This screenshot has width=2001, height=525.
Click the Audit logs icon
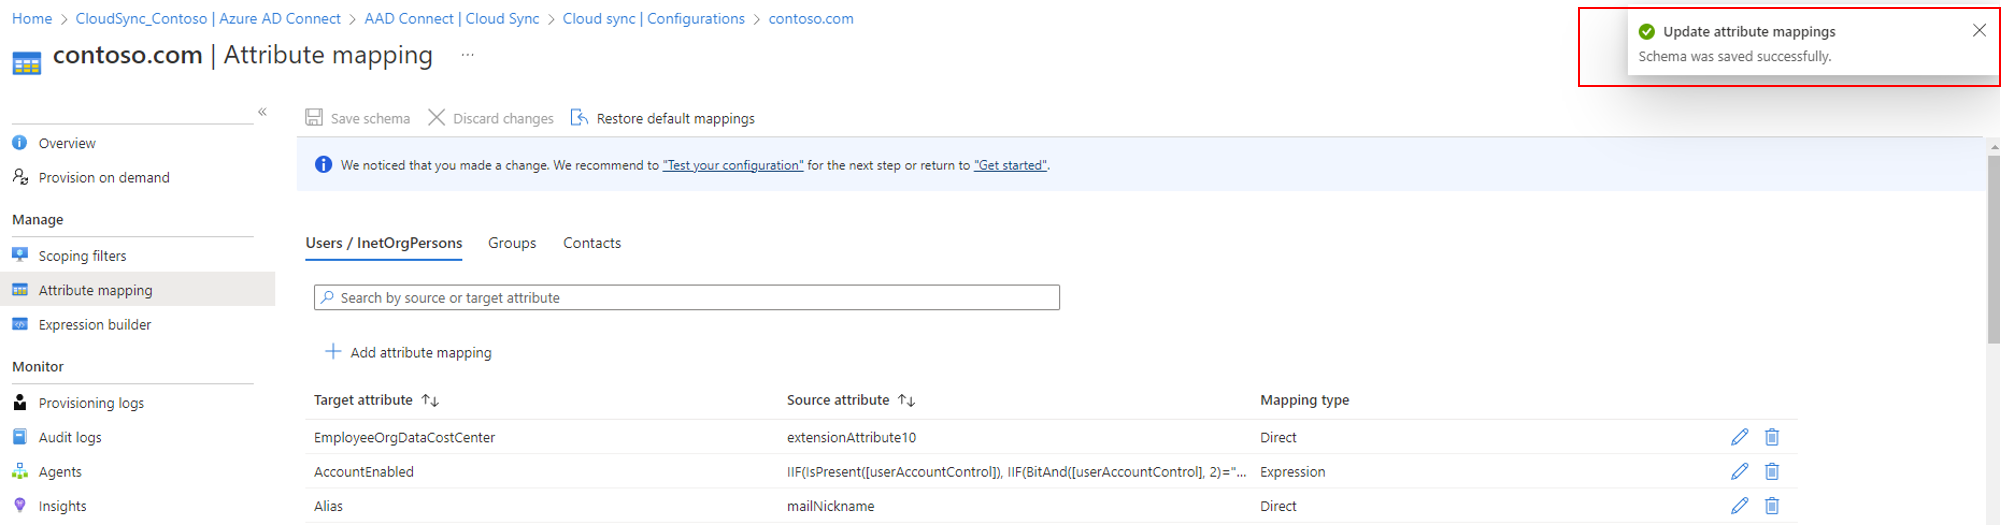(x=20, y=437)
